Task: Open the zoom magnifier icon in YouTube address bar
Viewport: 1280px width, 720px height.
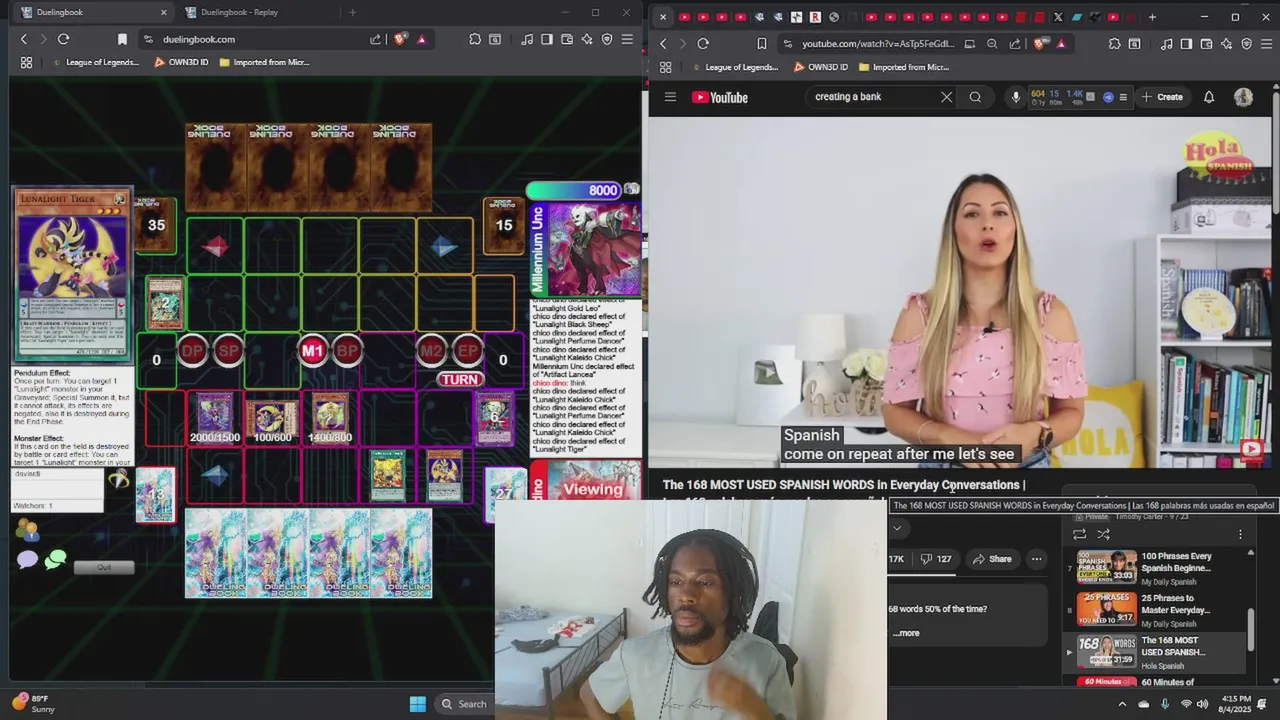Action: click(x=992, y=44)
